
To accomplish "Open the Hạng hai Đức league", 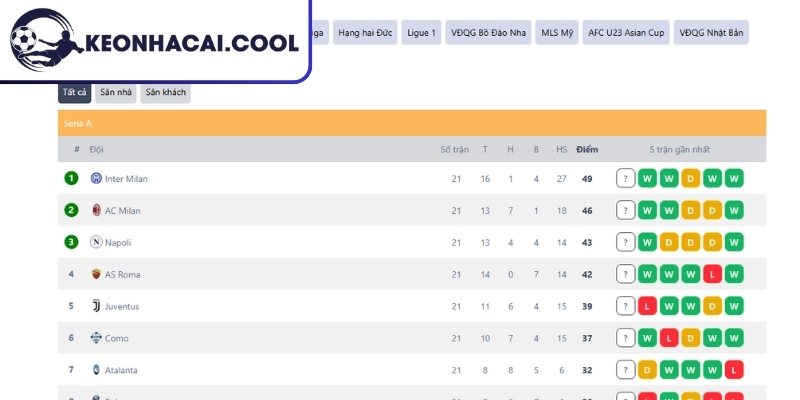I will [x=365, y=33].
